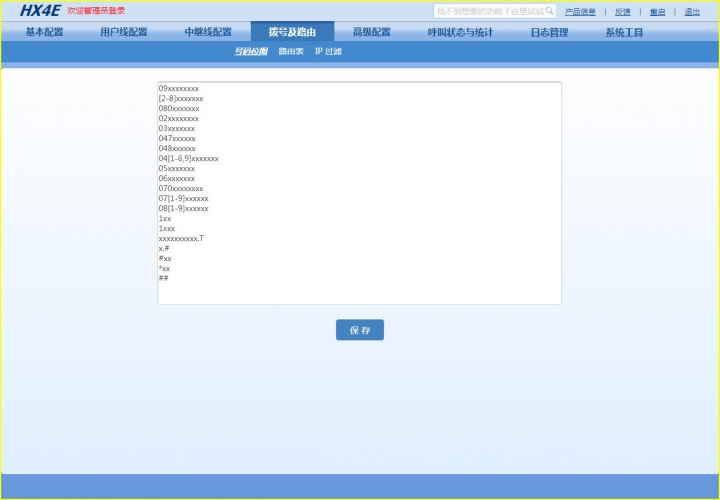Click the line starting with 05
The width and height of the screenshot is (720, 500).
point(177,169)
